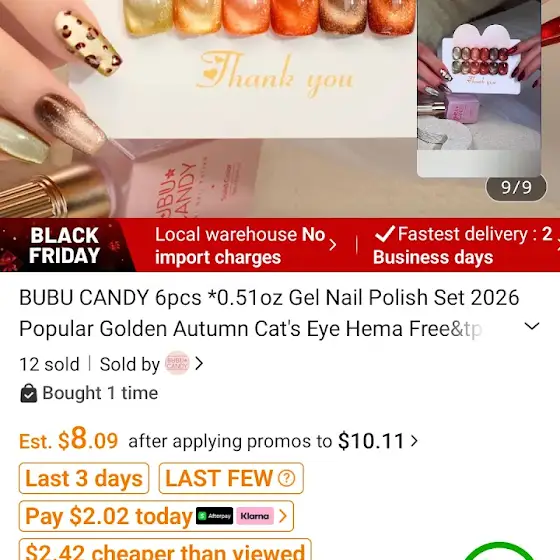Tap the $2.42 cheaper than viewed tag
Image resolution: width=560 pixels, height=560 pixels.
click(x=165, y=550)
